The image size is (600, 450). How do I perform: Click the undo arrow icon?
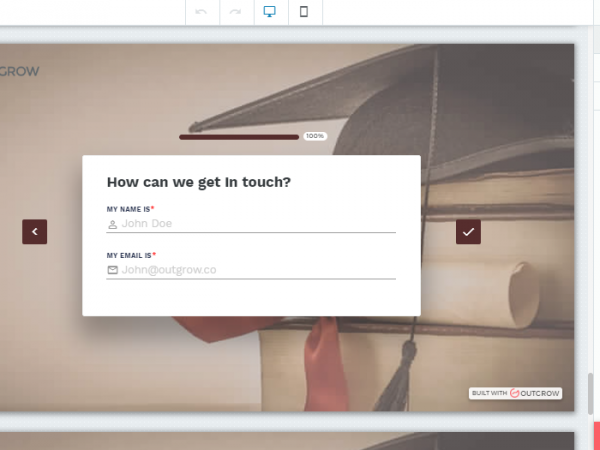[203, 12]
